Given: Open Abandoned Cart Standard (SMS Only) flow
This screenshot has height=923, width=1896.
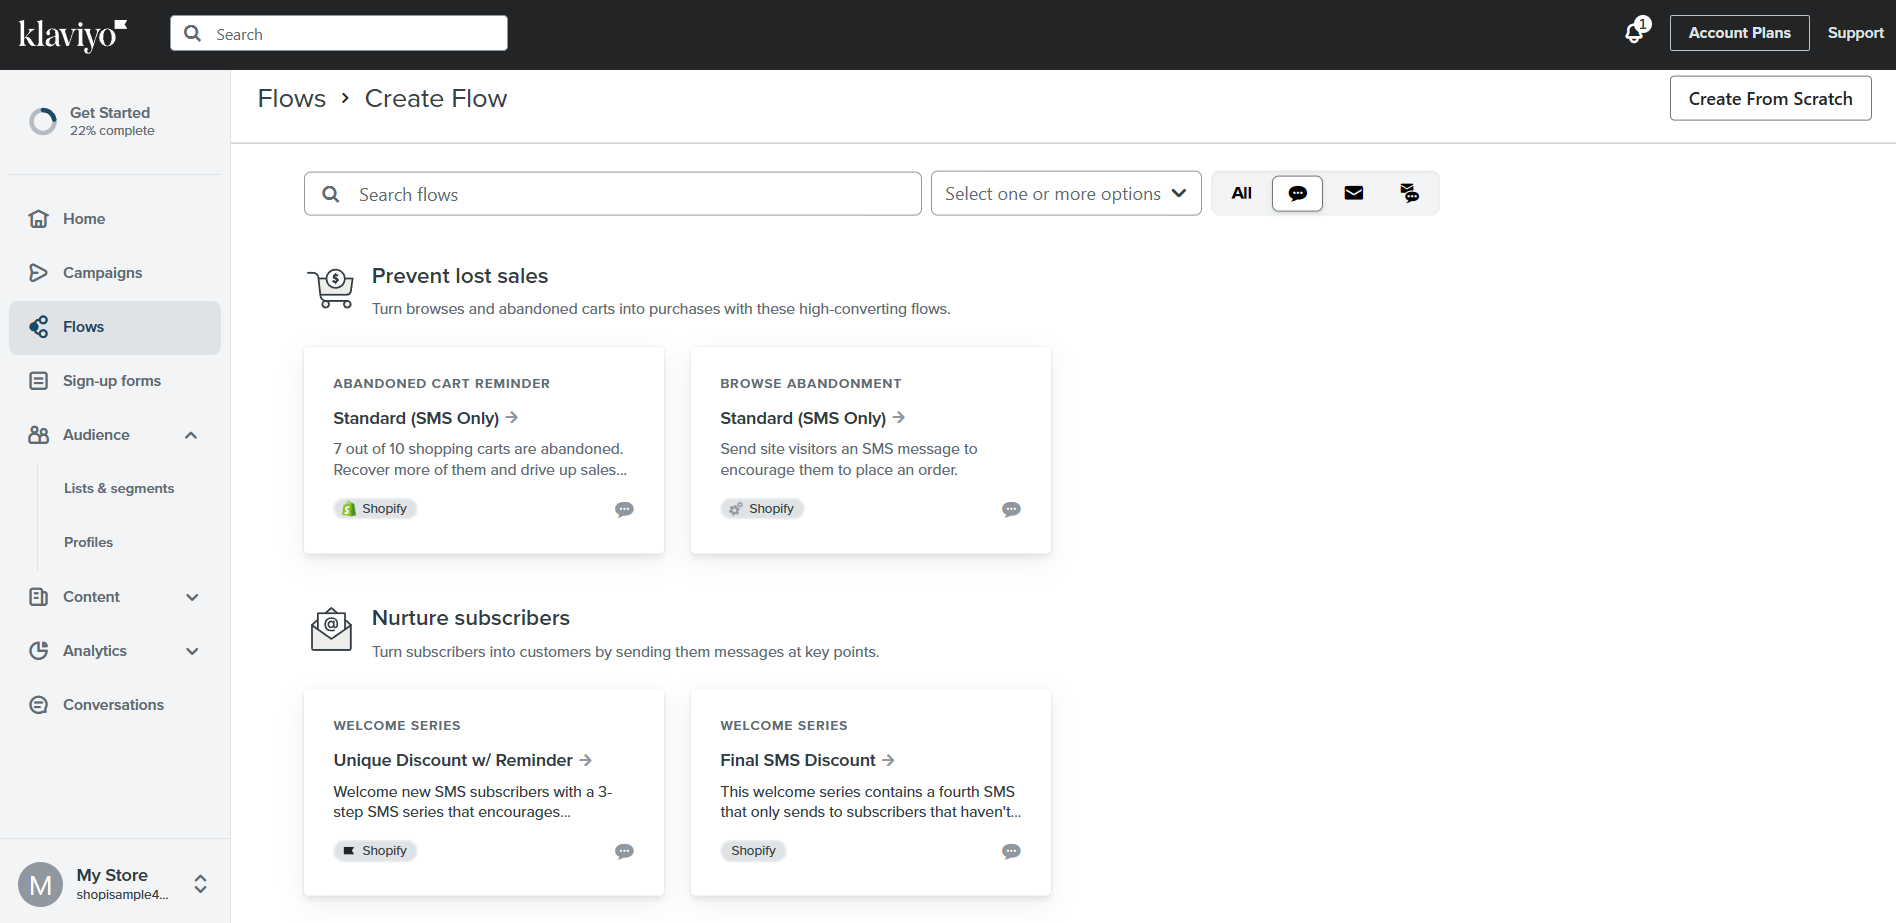Looking at the screenshot, I should pyautogui.click(x=425, y=418).
